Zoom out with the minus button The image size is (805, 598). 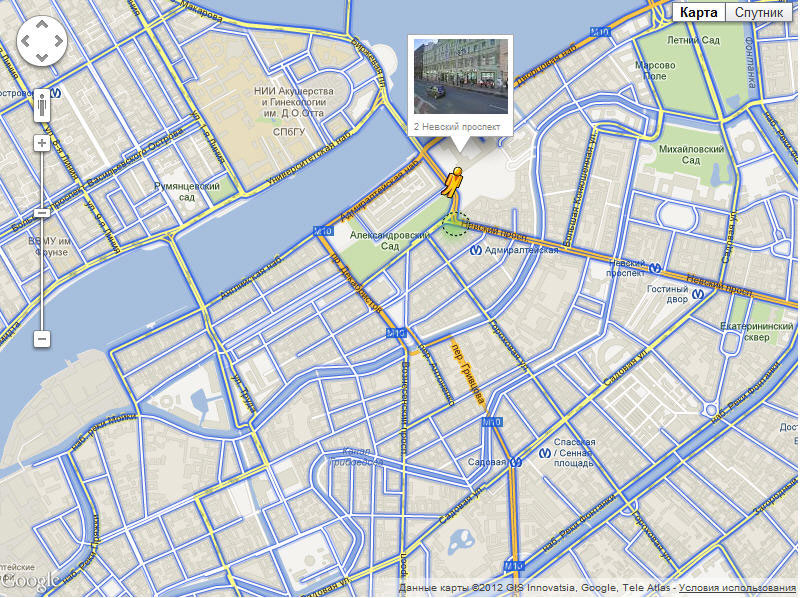tap(42, 339)
